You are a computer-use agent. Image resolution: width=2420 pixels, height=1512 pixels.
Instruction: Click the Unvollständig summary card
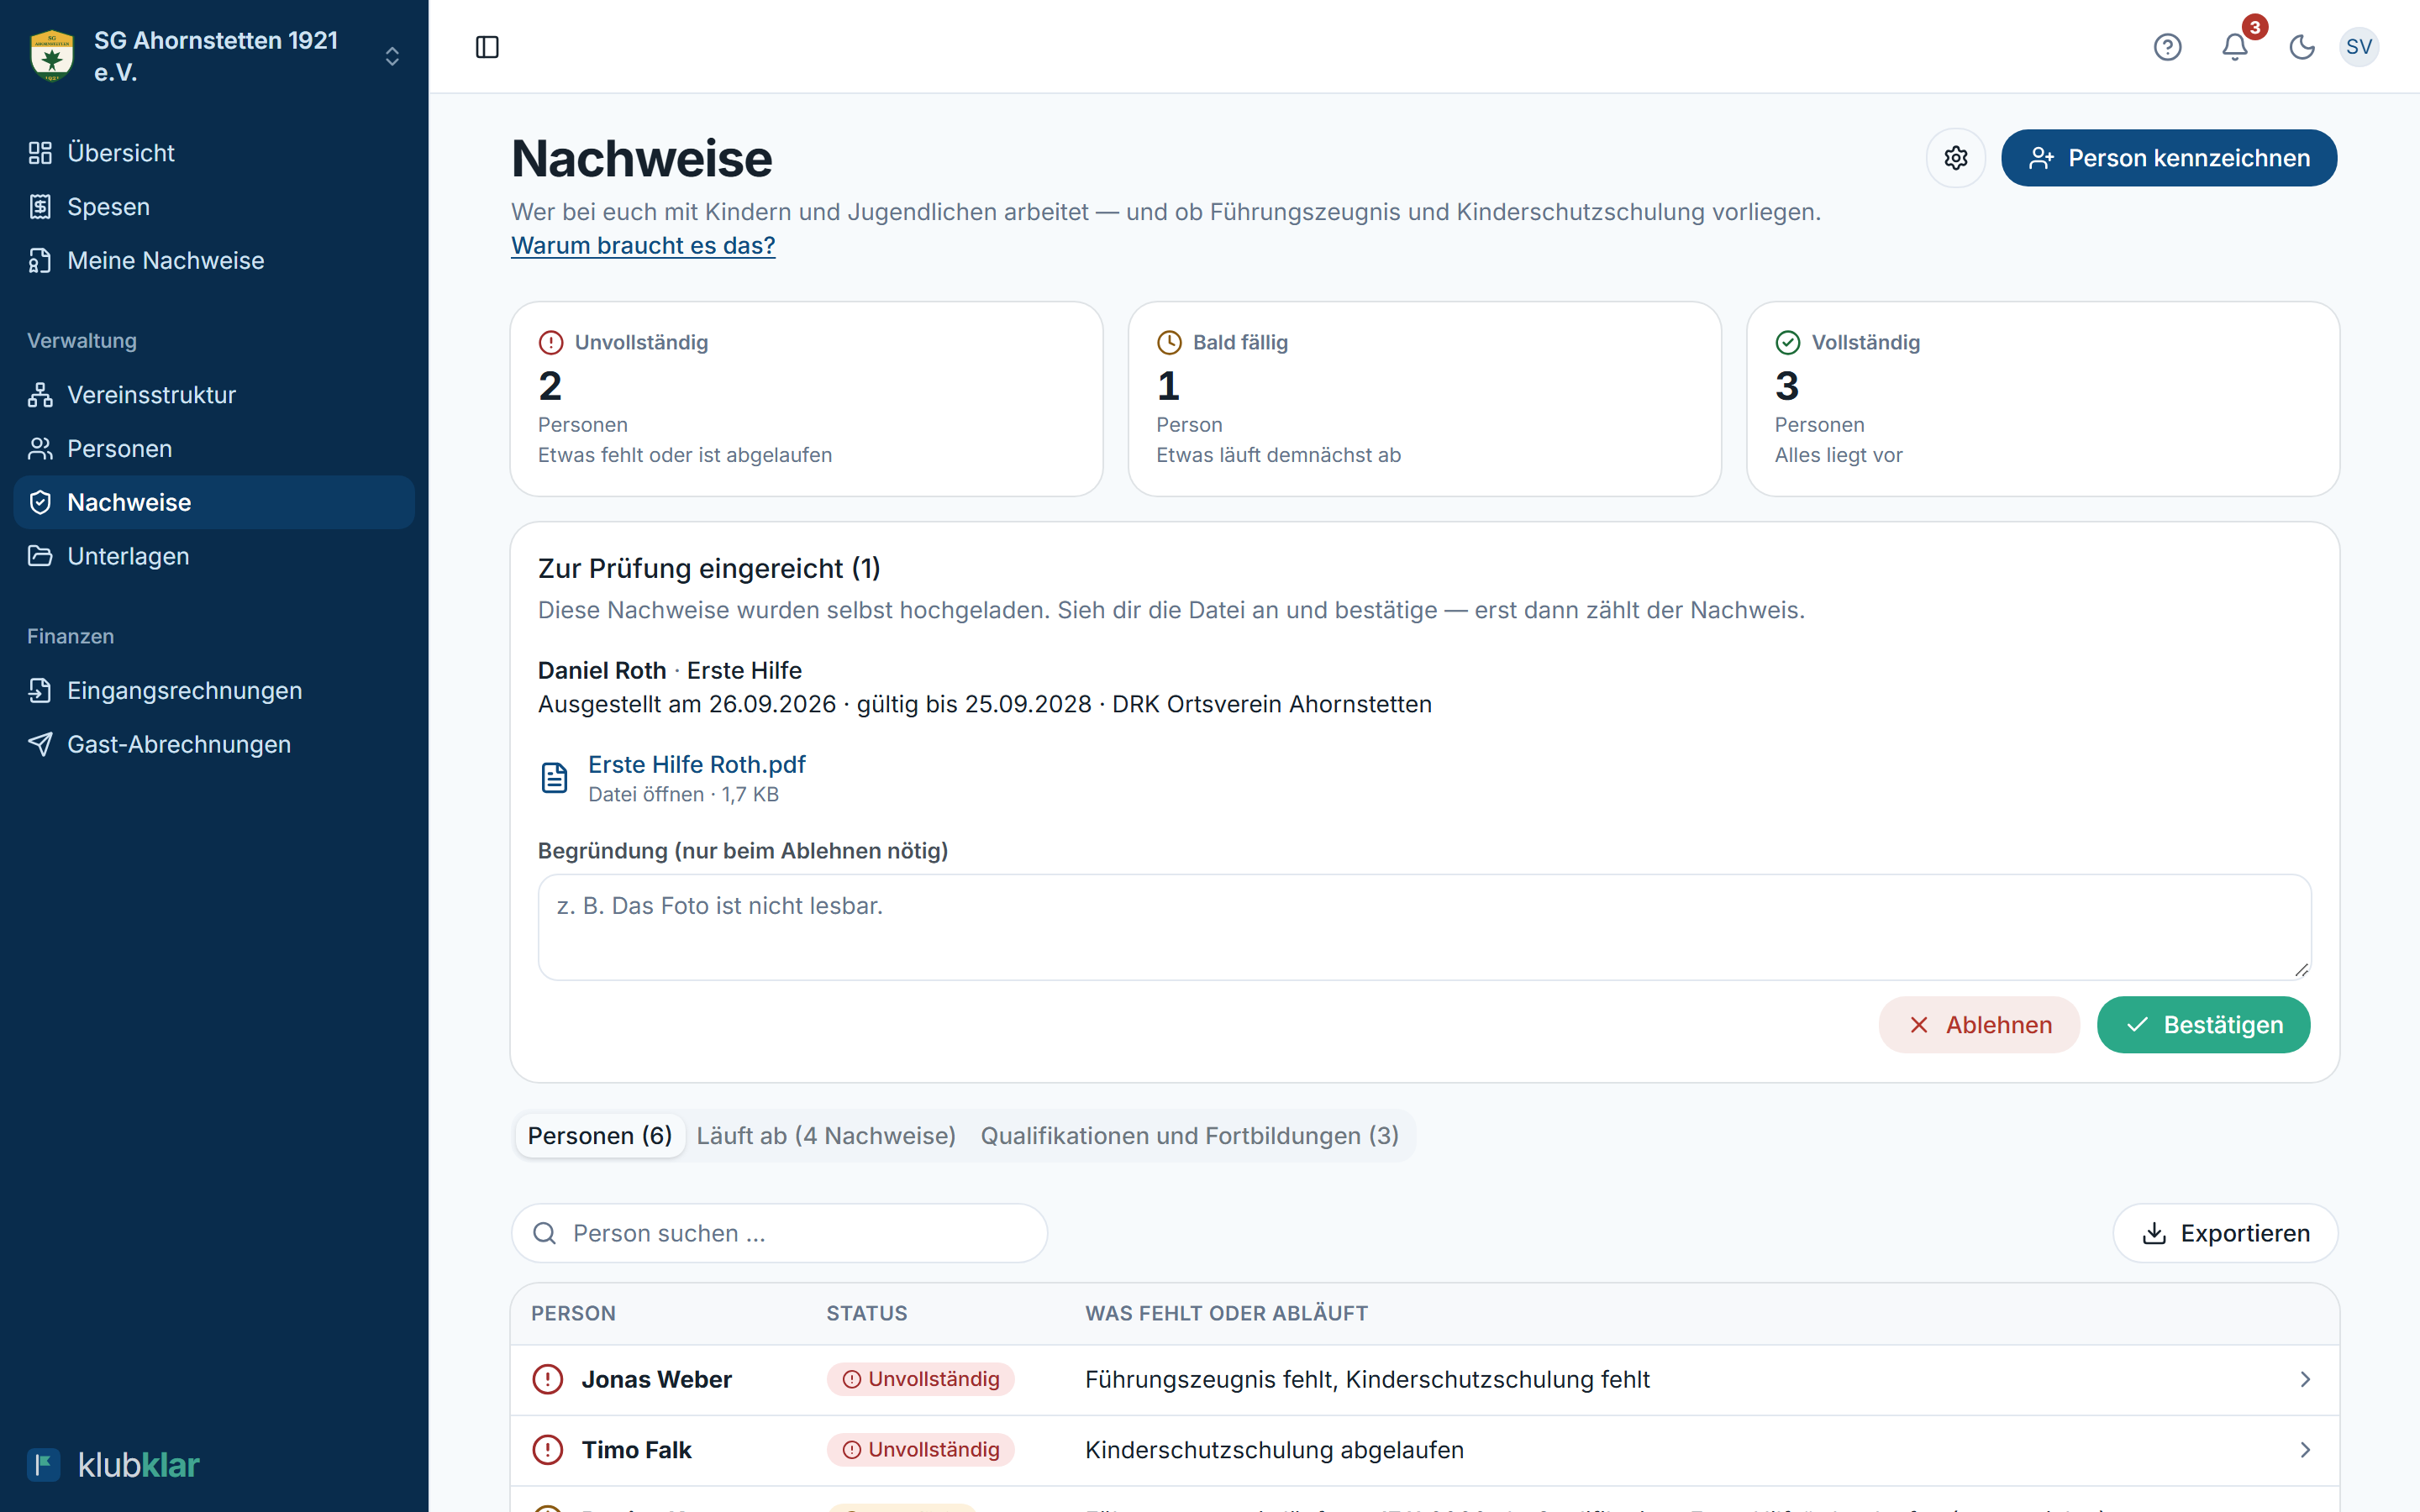coord(806,399)
